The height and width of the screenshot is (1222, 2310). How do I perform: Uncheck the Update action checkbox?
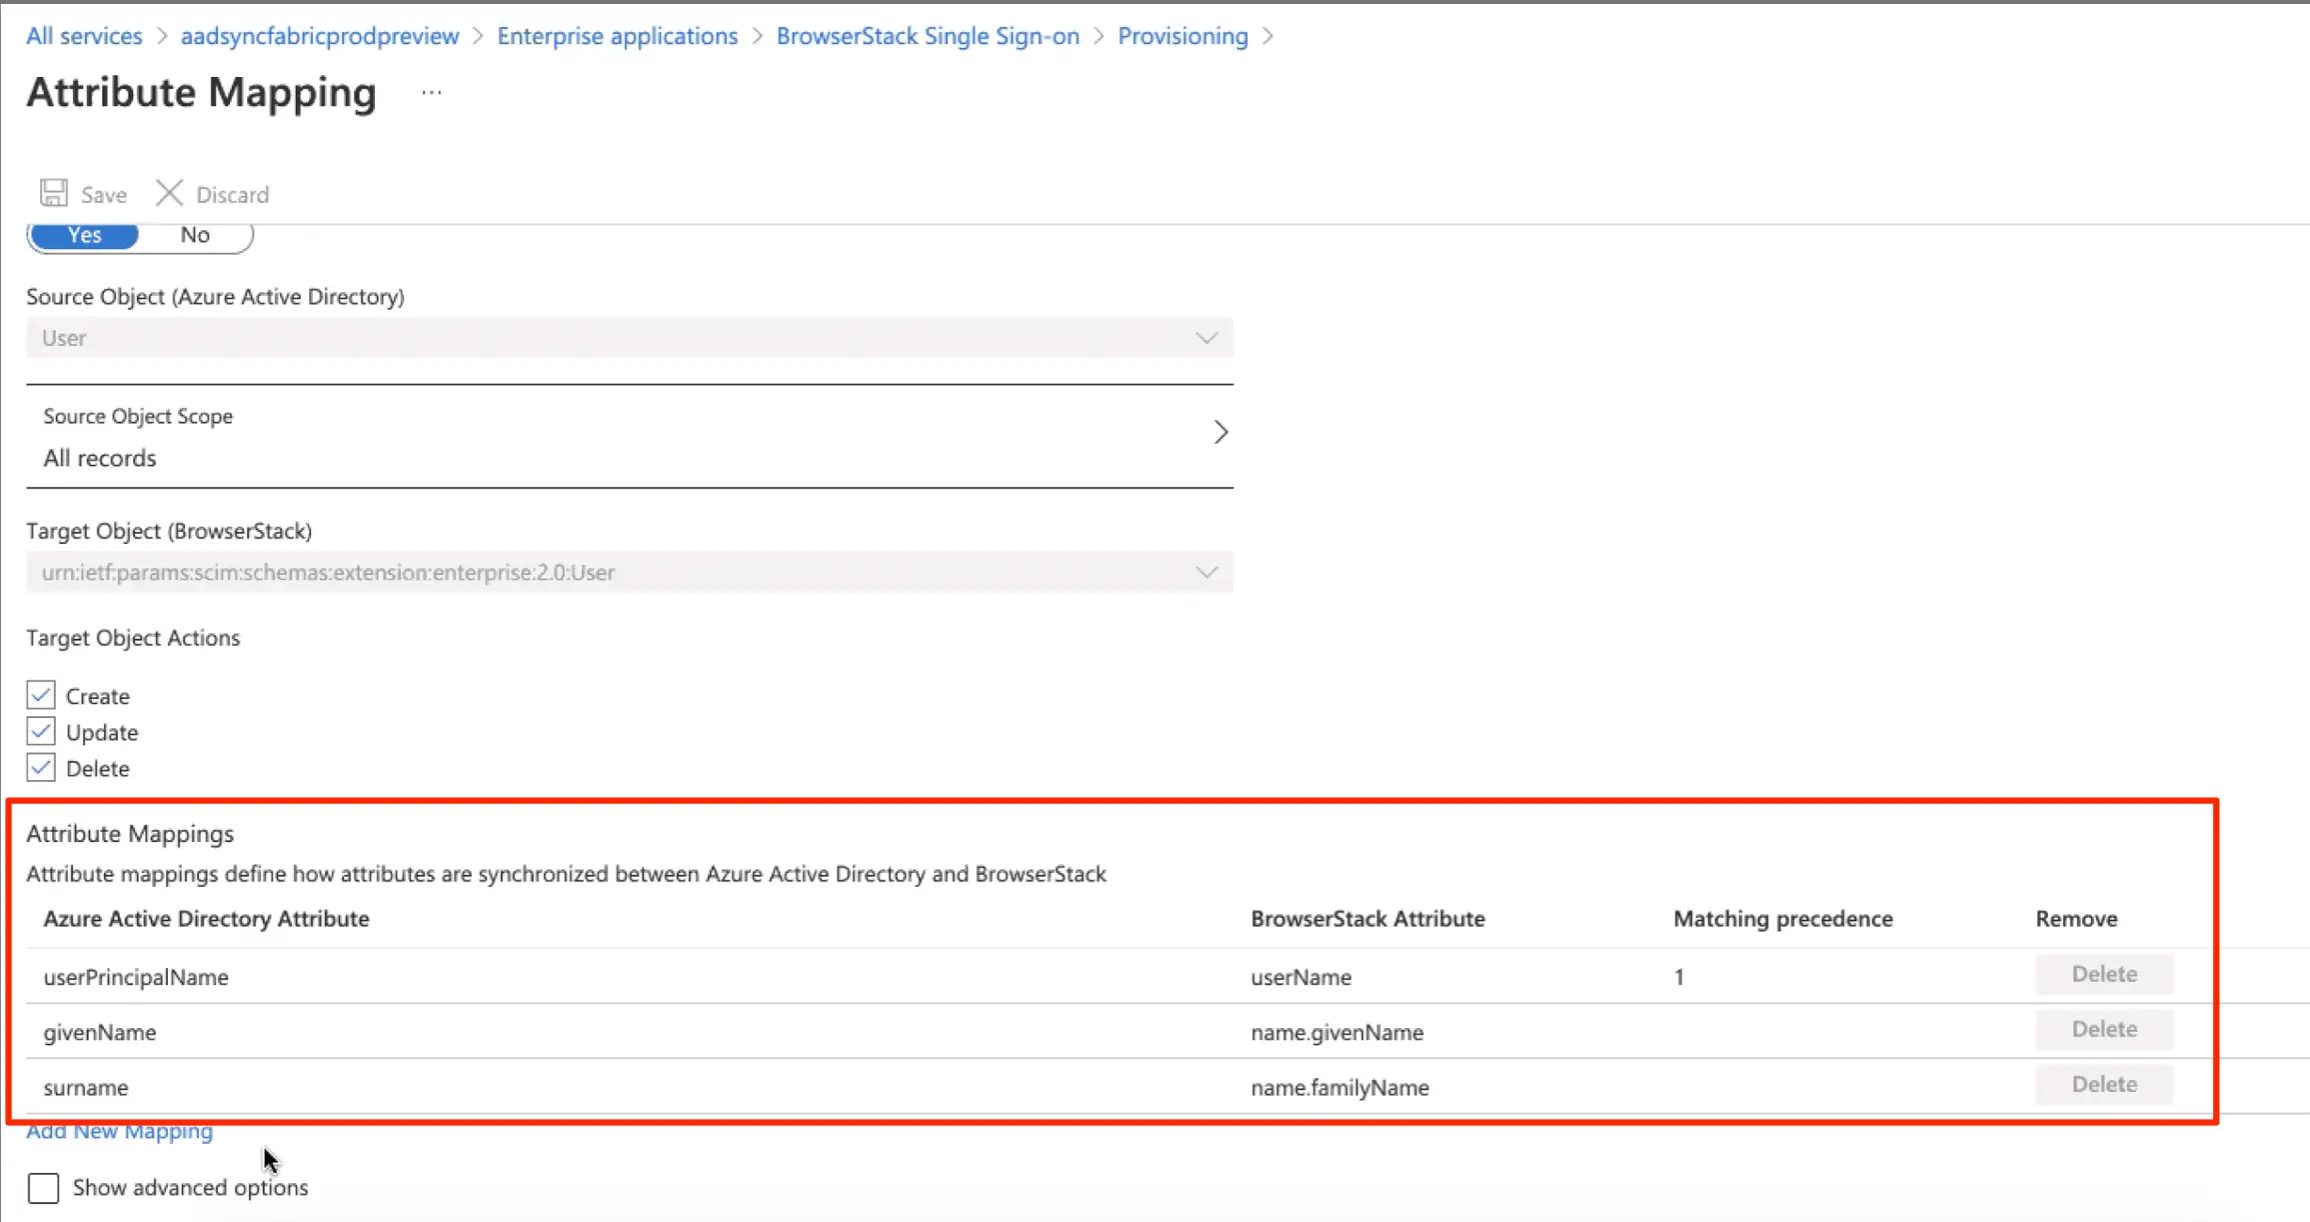(x=41, y=732)
